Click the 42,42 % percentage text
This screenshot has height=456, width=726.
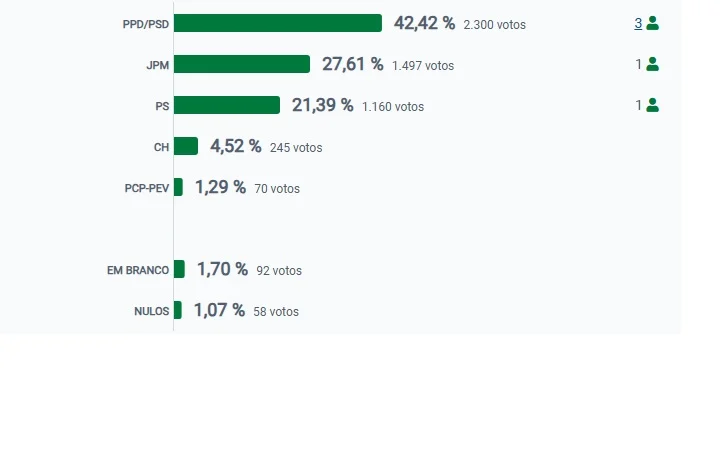tap(424, 23)
